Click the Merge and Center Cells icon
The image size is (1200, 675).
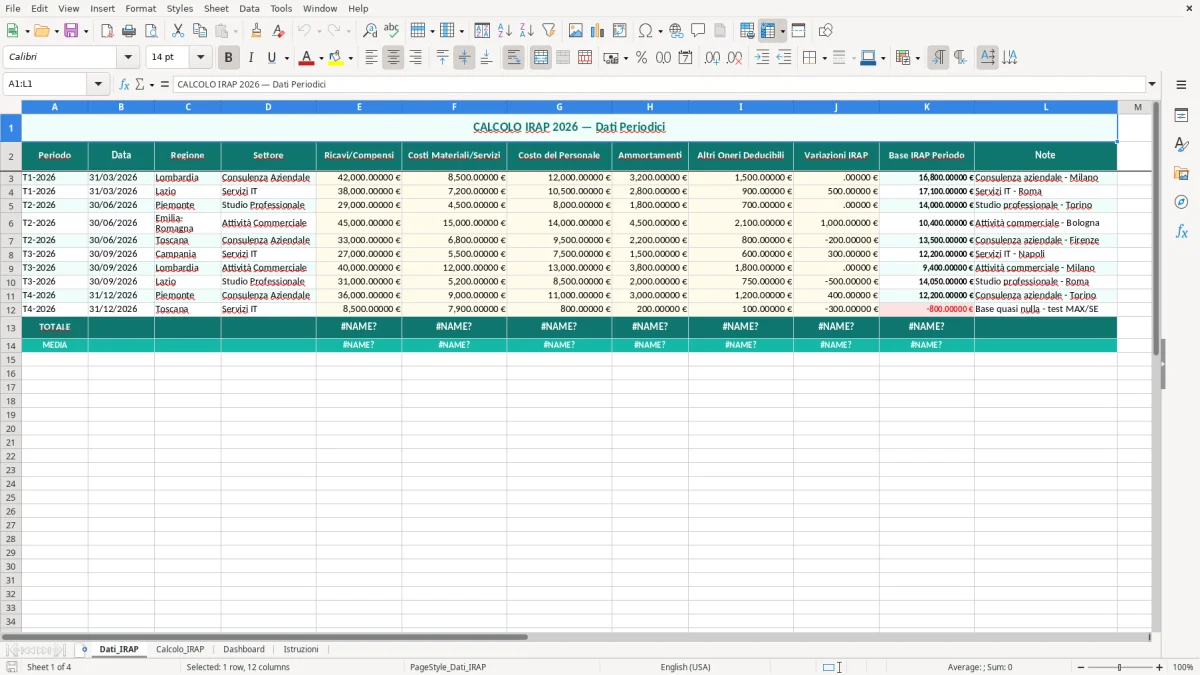point(541,58)
